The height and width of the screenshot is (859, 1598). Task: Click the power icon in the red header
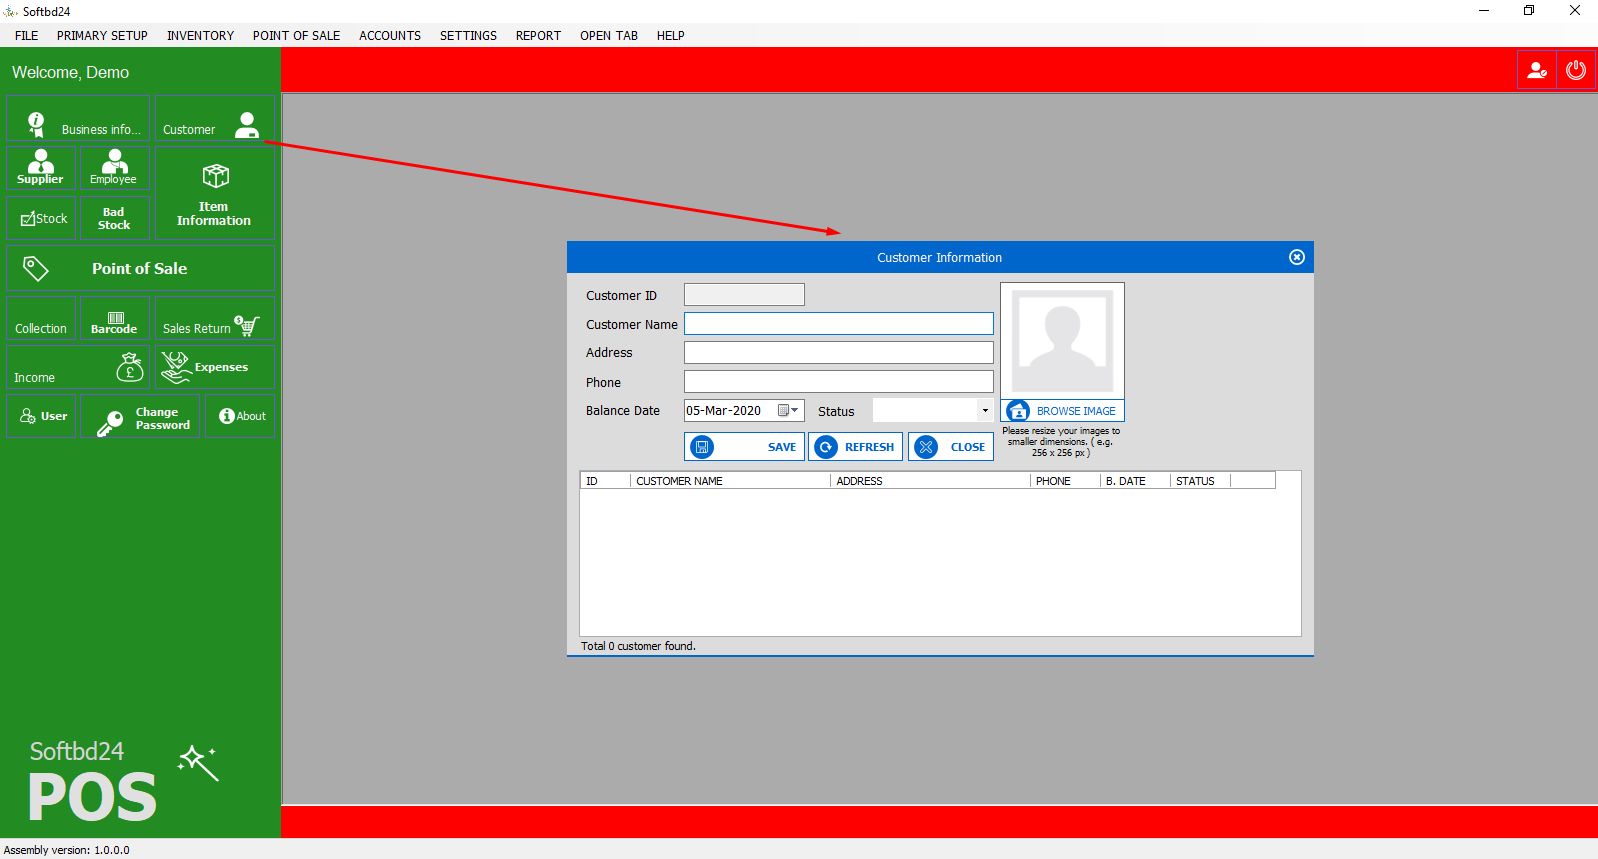click(x=1576, y=70)
